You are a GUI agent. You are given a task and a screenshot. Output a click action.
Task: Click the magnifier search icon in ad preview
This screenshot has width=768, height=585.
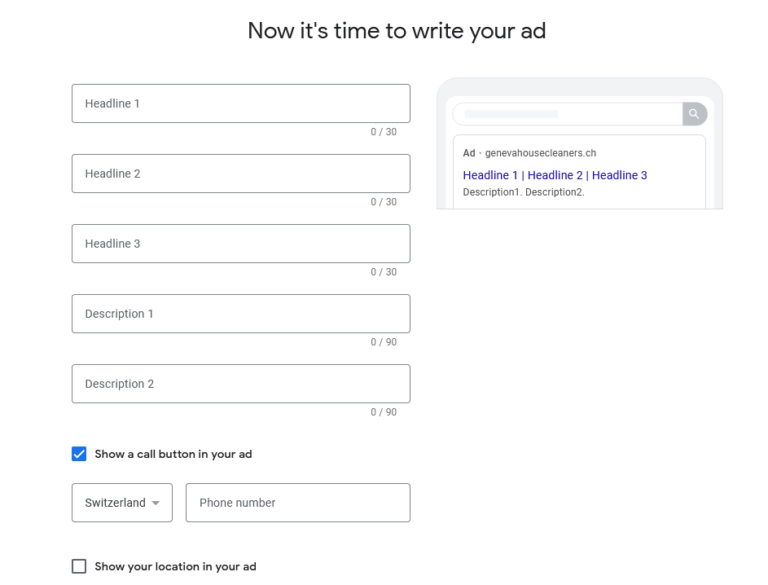pyautogui.click(x=694, y=114)
